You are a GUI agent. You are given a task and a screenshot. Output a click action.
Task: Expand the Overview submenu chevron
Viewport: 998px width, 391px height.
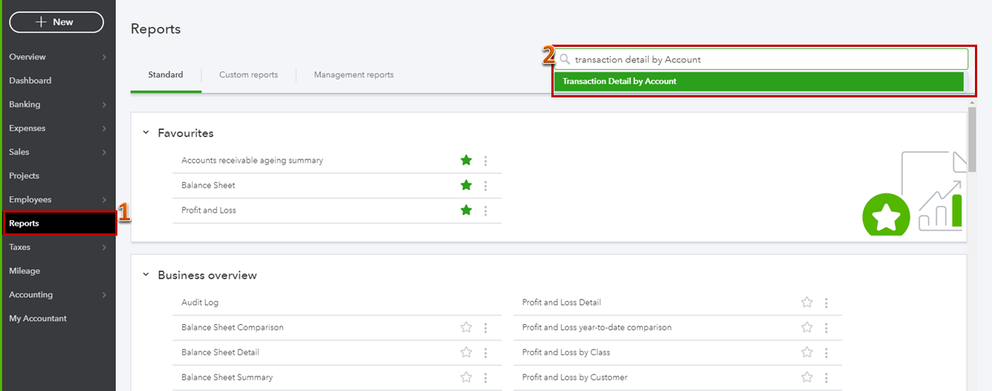pyautogui.click(x=104, y=57)
